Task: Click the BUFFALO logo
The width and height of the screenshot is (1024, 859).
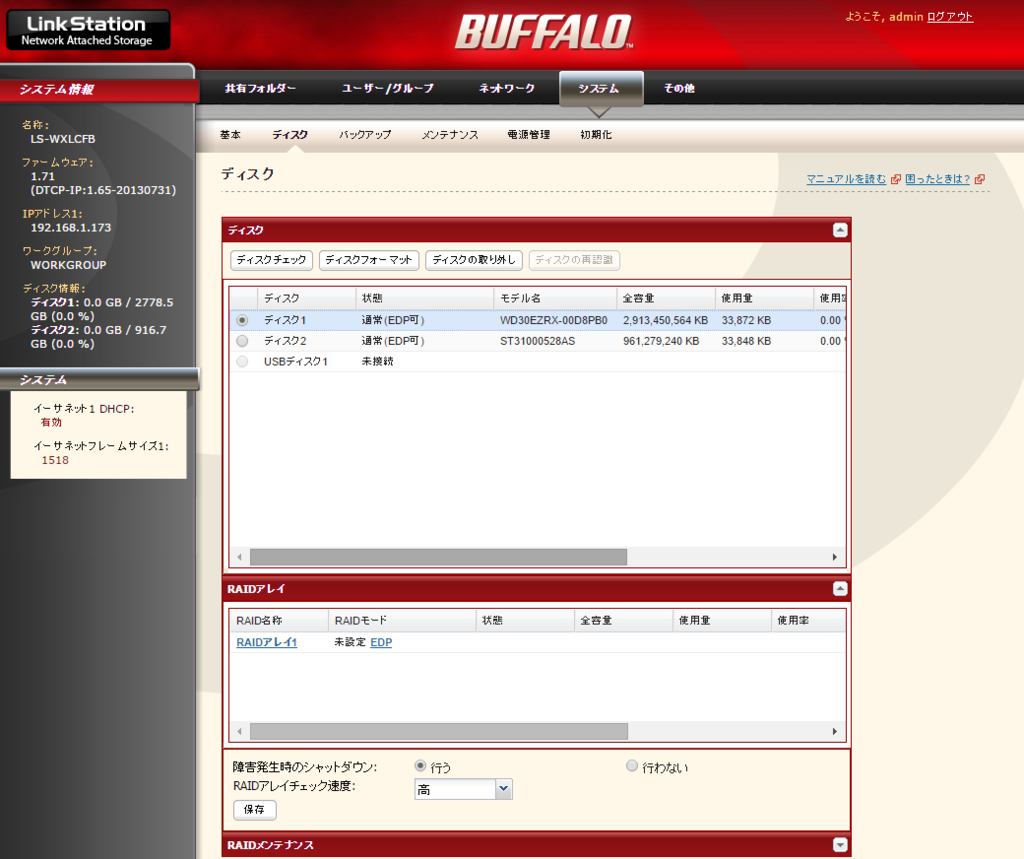Action: (544, 32)
